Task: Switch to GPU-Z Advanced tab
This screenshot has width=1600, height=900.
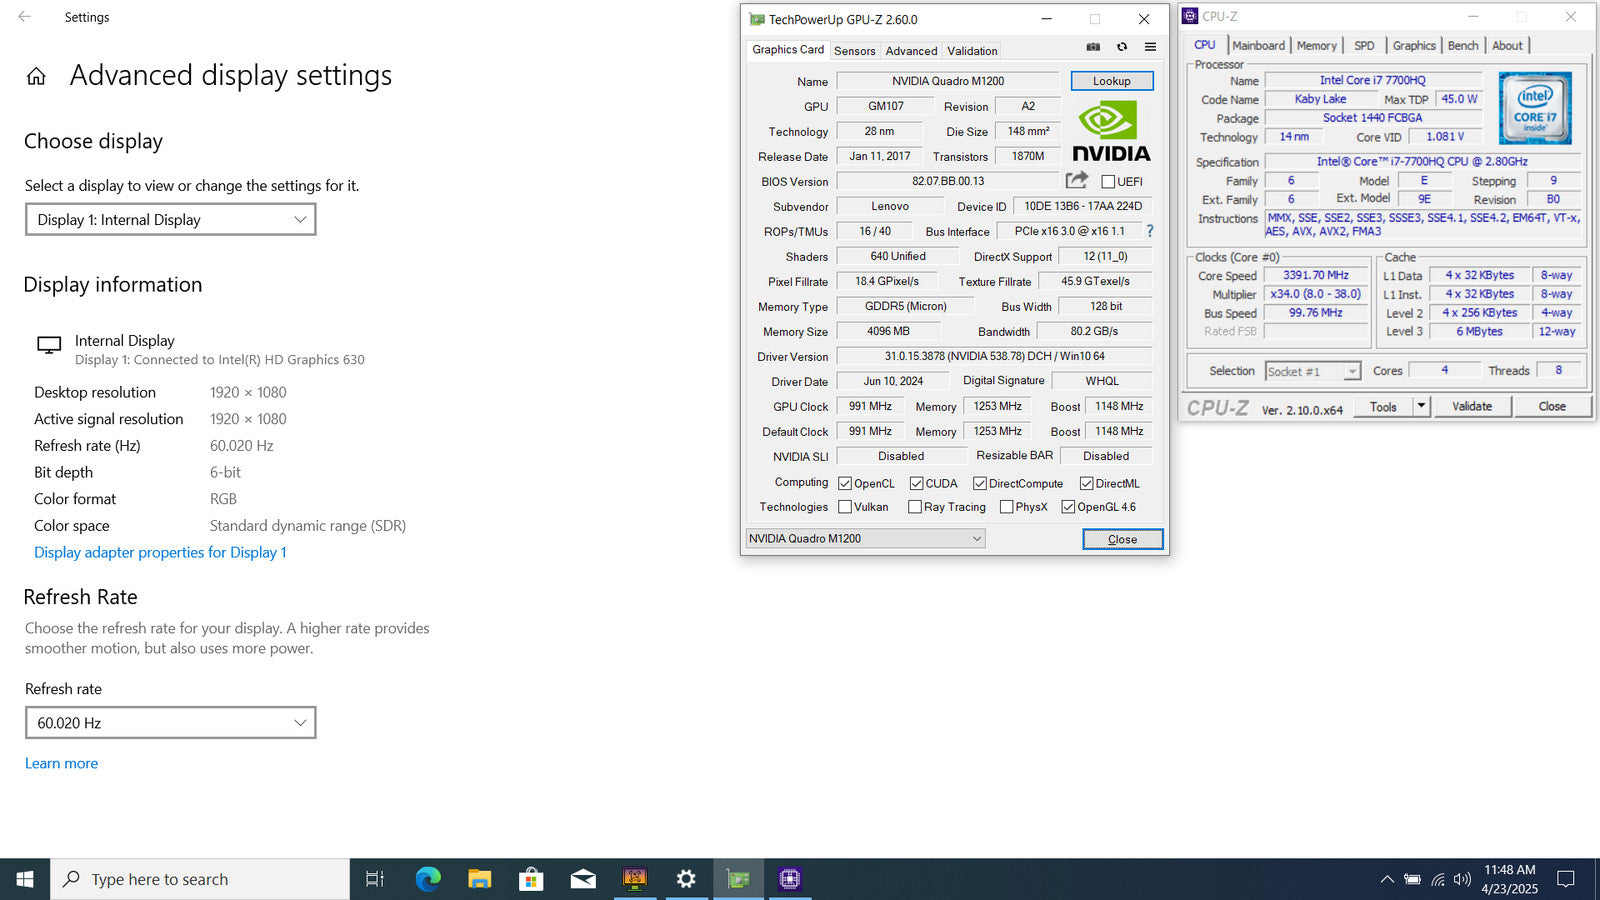Action: (911, 51)
